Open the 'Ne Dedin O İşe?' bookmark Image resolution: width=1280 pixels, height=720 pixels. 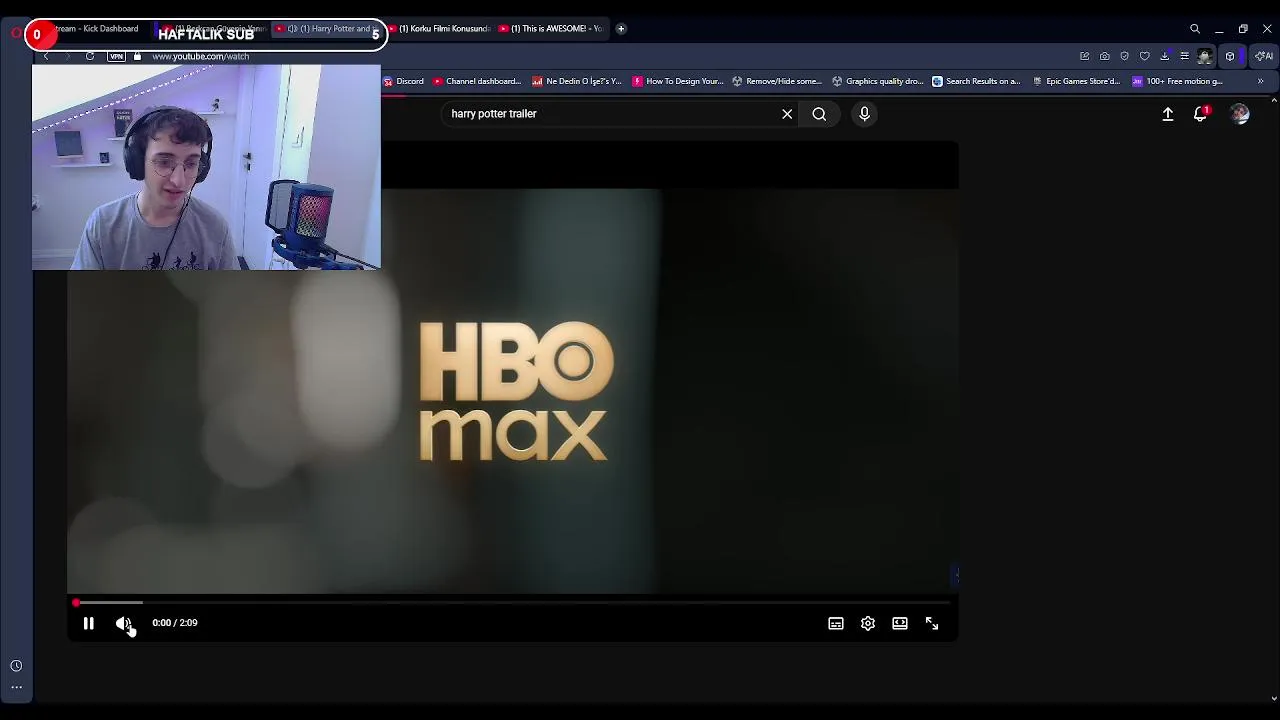pos(577,81)
